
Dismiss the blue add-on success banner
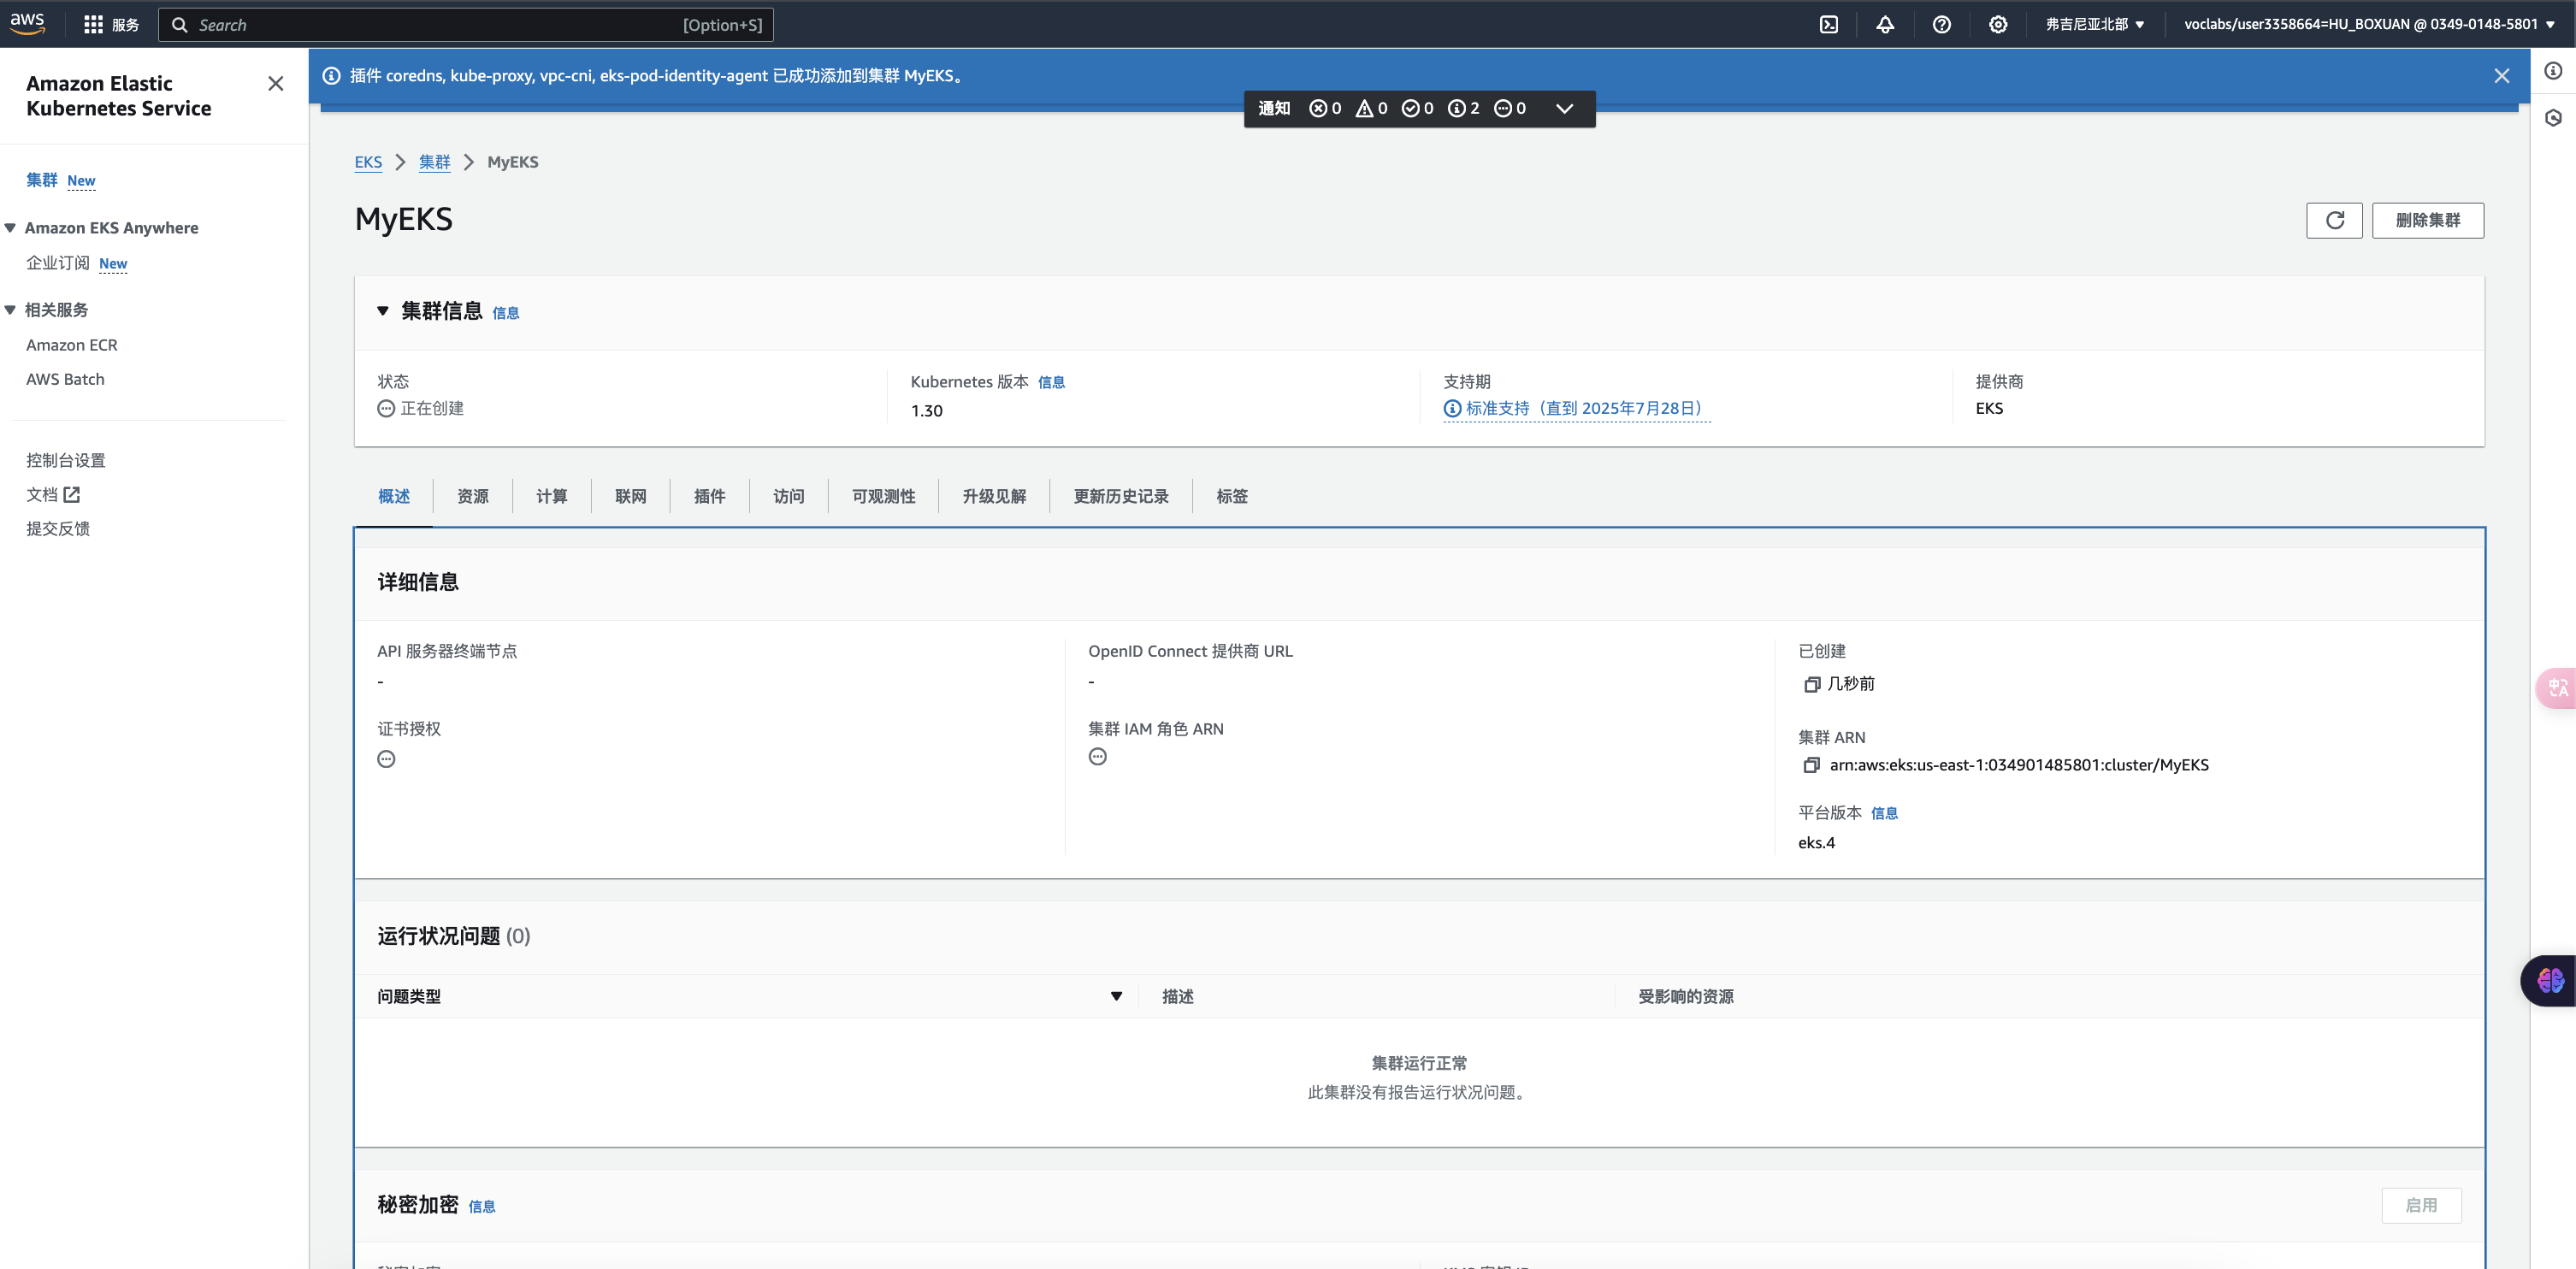[2501, 76]
